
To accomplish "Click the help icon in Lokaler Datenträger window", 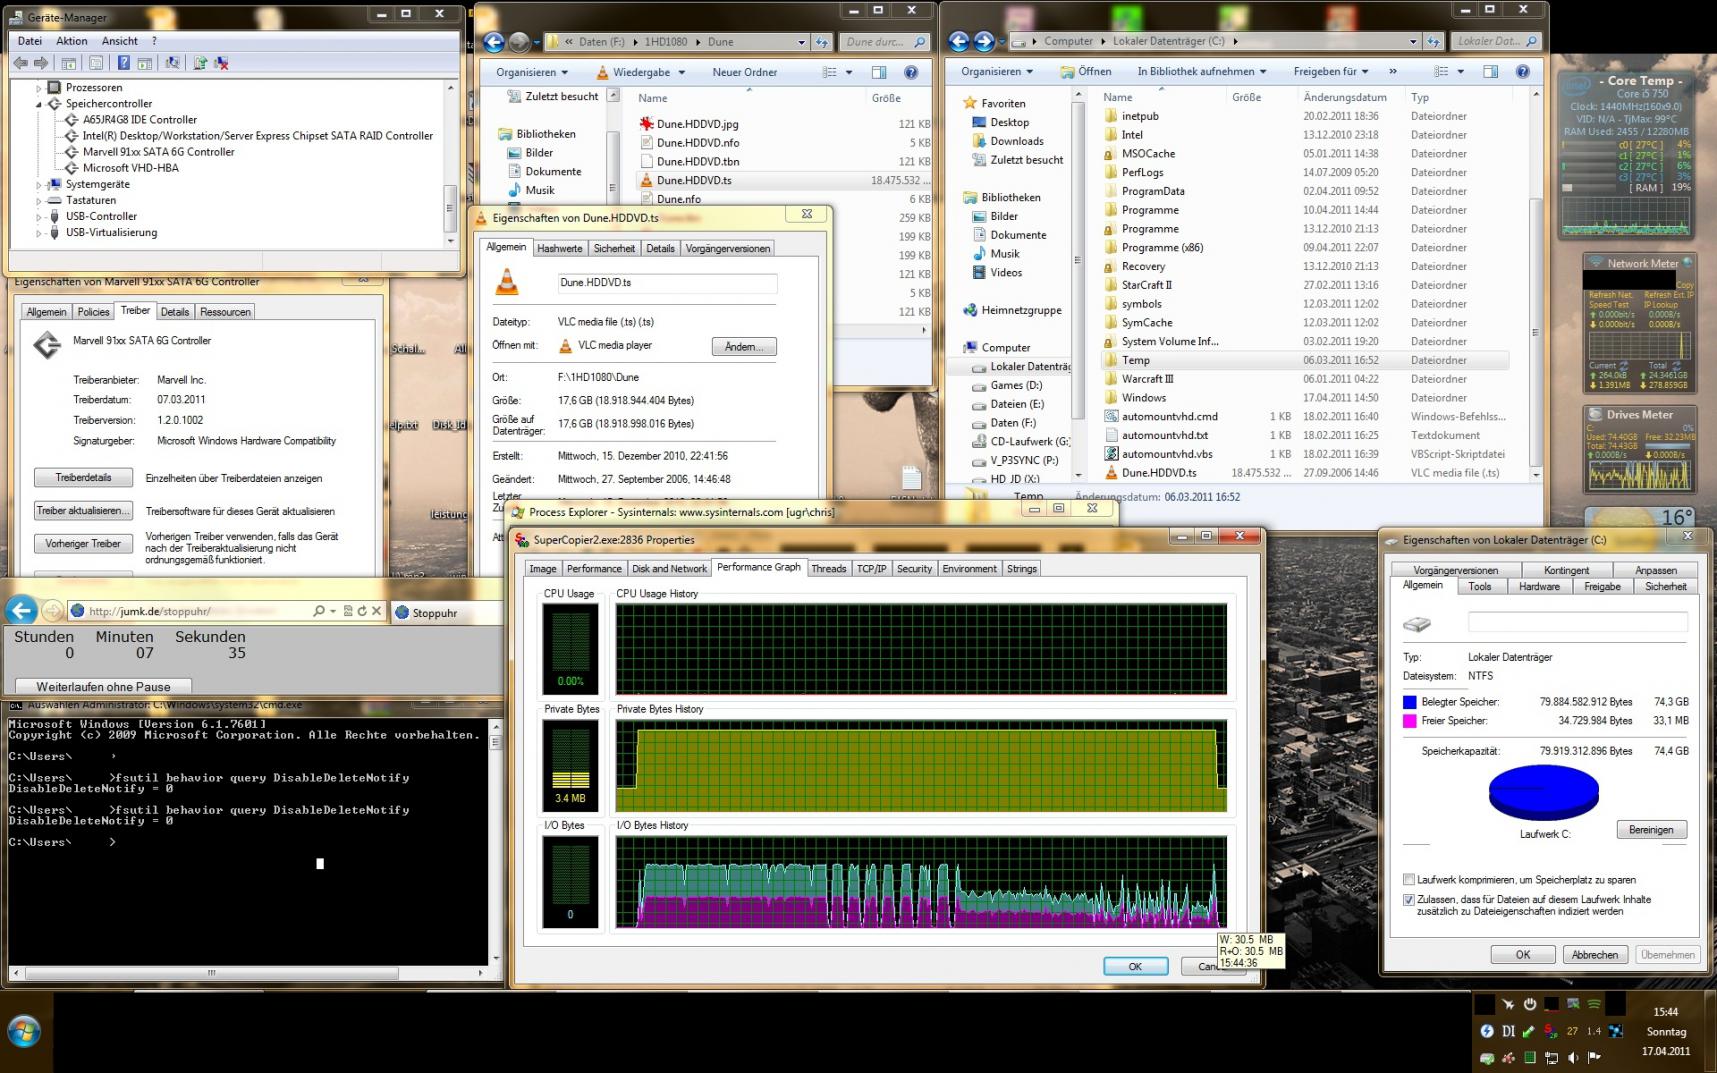I will [x=1522, y=71].
